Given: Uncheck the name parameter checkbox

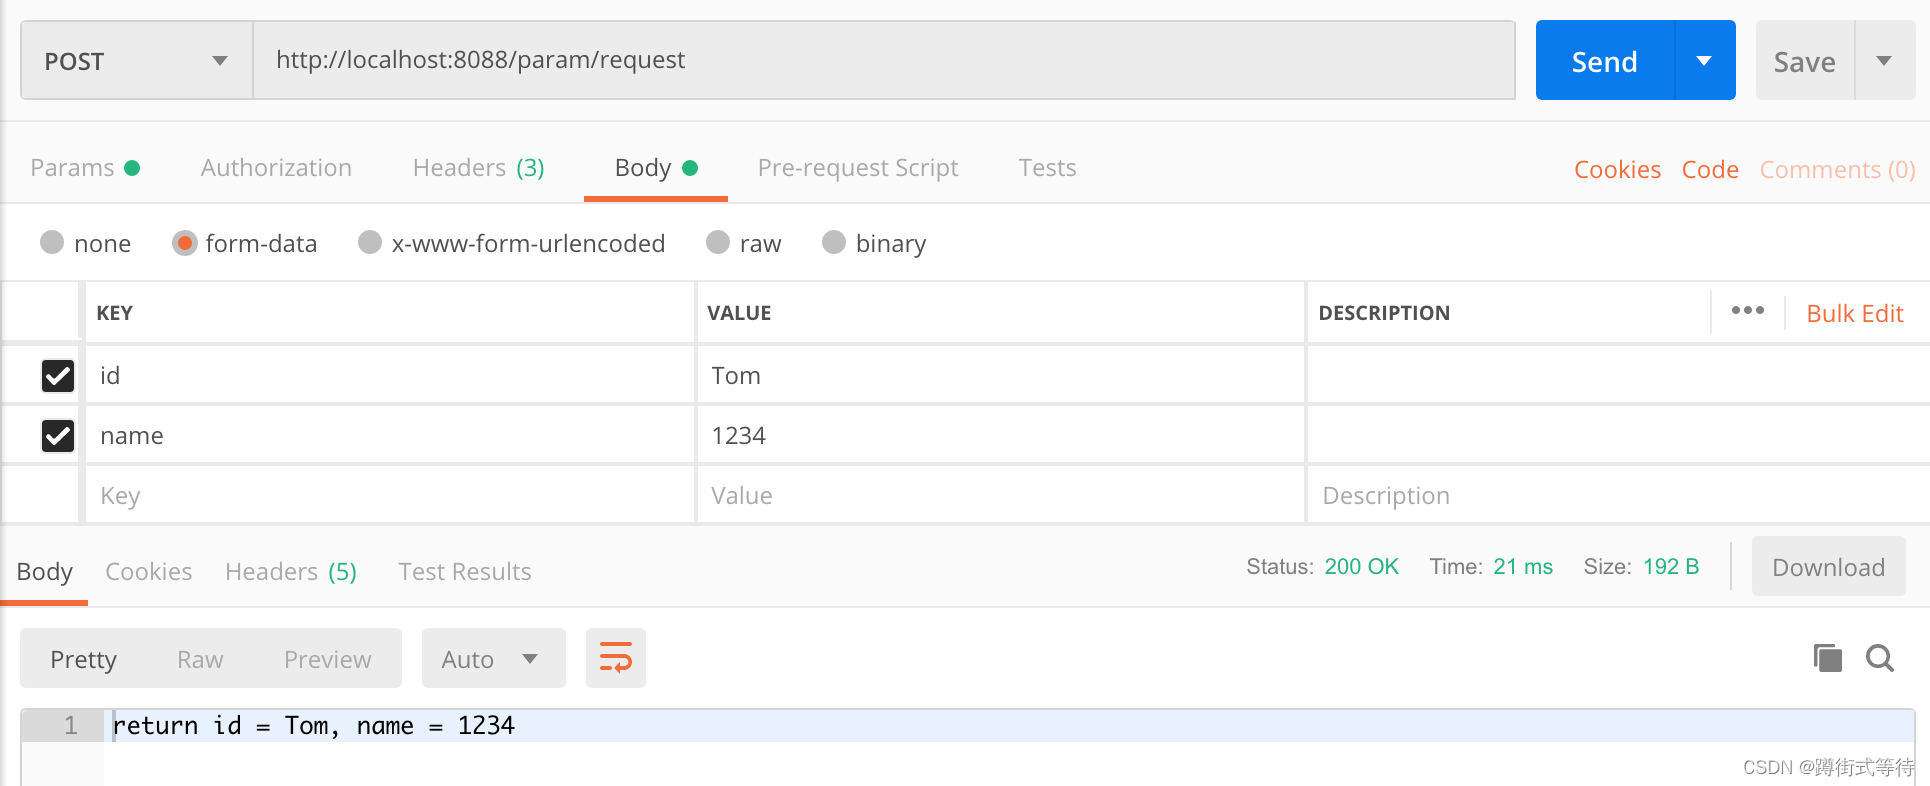Looking at the screenshot, I should pyautogui.click(x=58, y=436).
